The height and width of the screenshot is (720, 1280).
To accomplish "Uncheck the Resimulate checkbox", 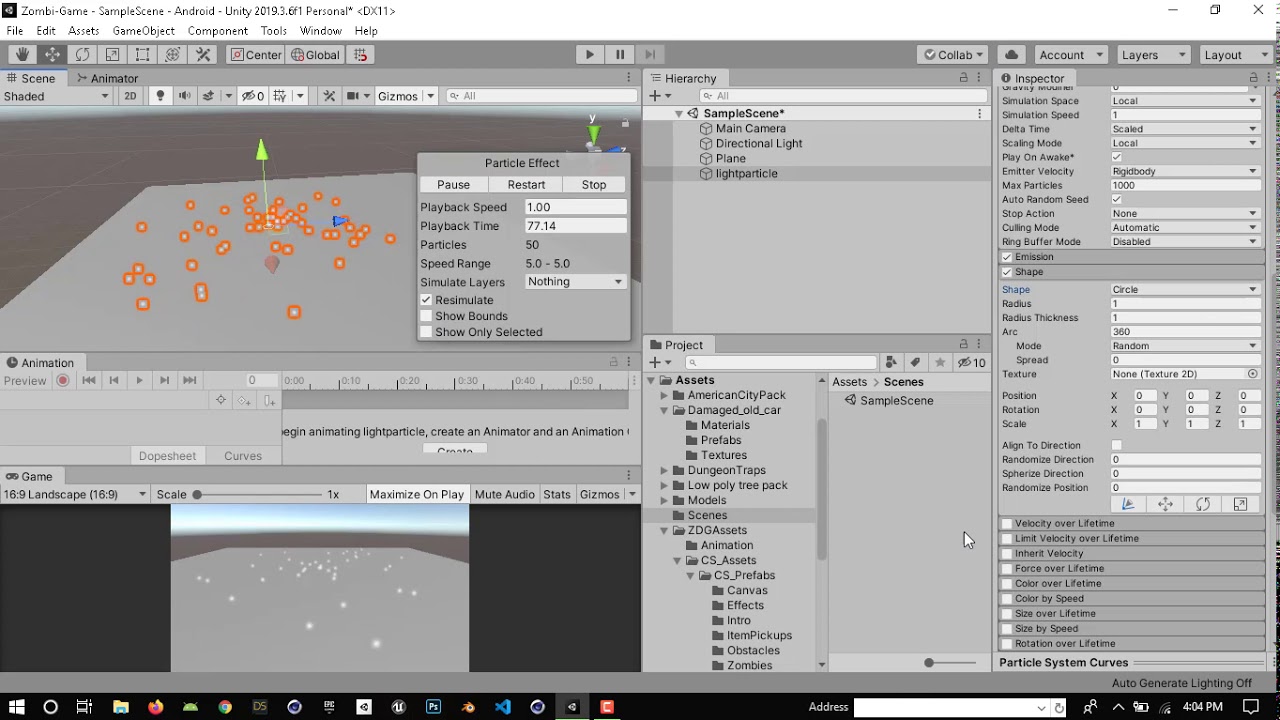I will pyautogui.click(x=426, y=300).
